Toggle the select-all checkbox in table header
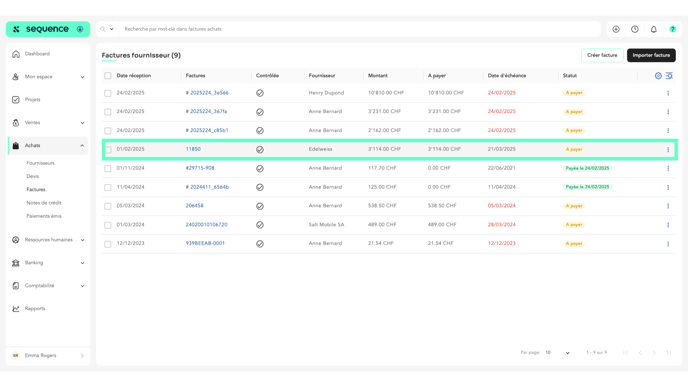Viewport: 688px width, 387px height. 108,76
